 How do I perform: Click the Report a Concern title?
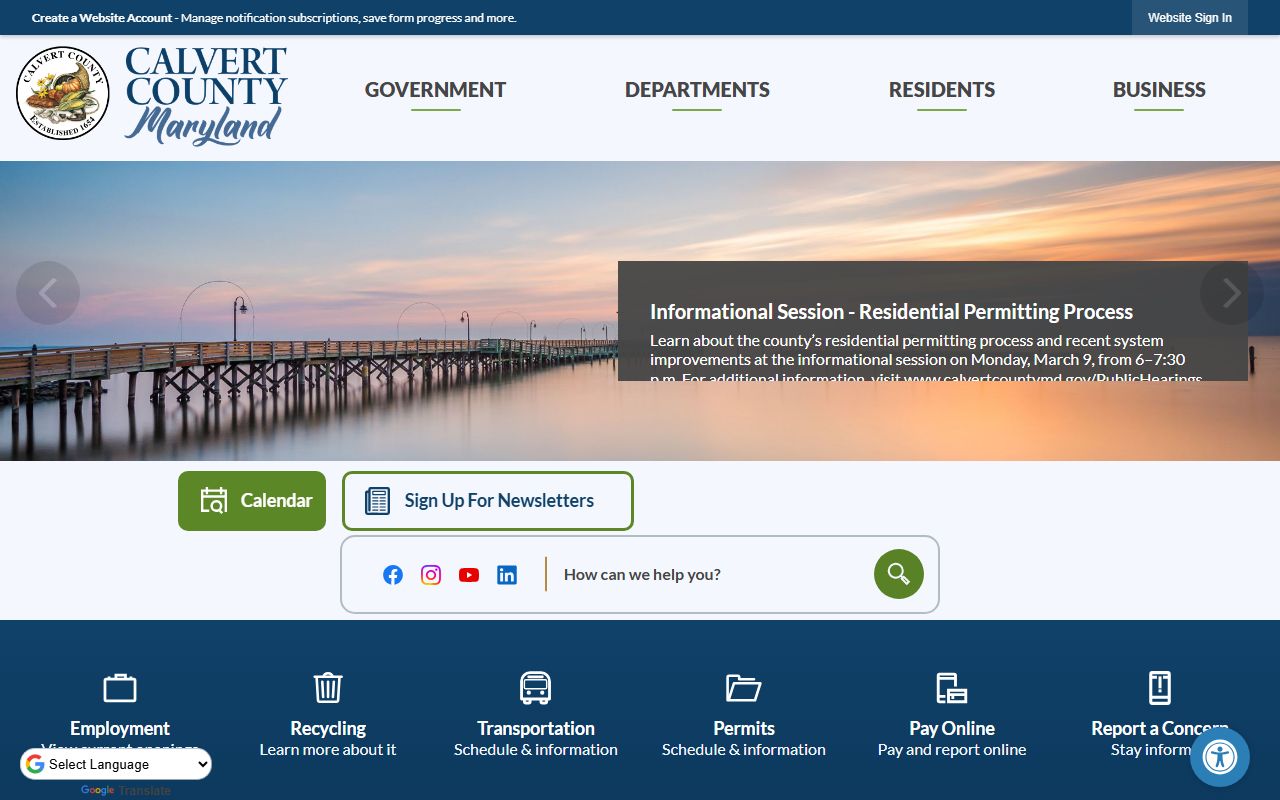1160,729
